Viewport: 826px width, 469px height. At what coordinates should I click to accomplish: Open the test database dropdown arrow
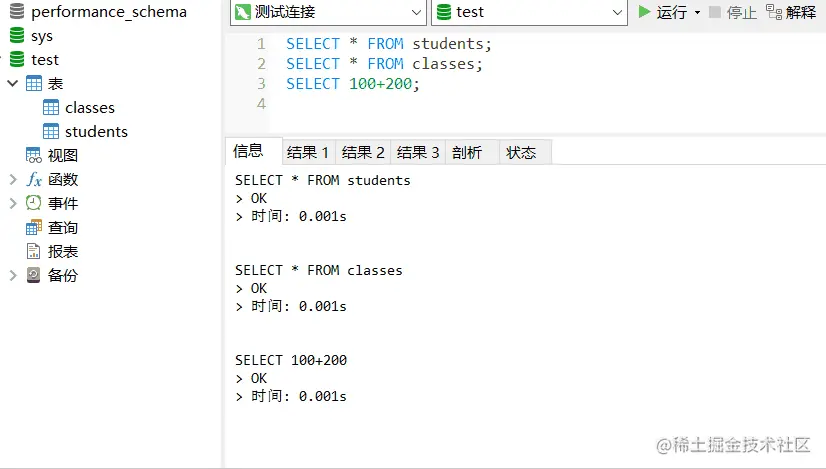pyautogui.click(x=617, y=12)
